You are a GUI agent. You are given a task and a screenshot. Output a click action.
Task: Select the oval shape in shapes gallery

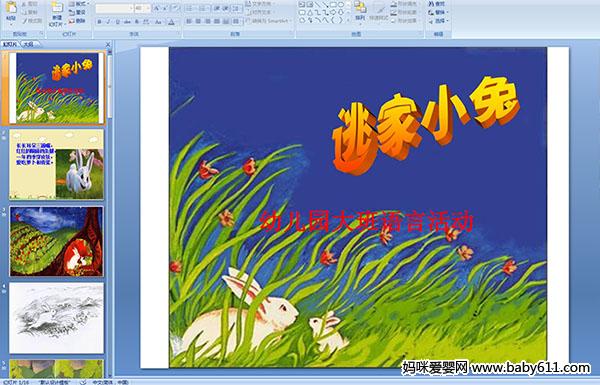click(x=341, y=5)
